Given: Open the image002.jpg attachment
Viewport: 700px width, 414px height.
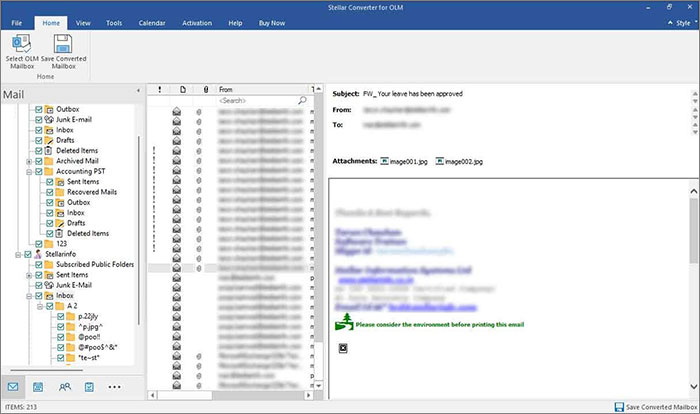Looking at the screenshot, I should click(459, 161).
